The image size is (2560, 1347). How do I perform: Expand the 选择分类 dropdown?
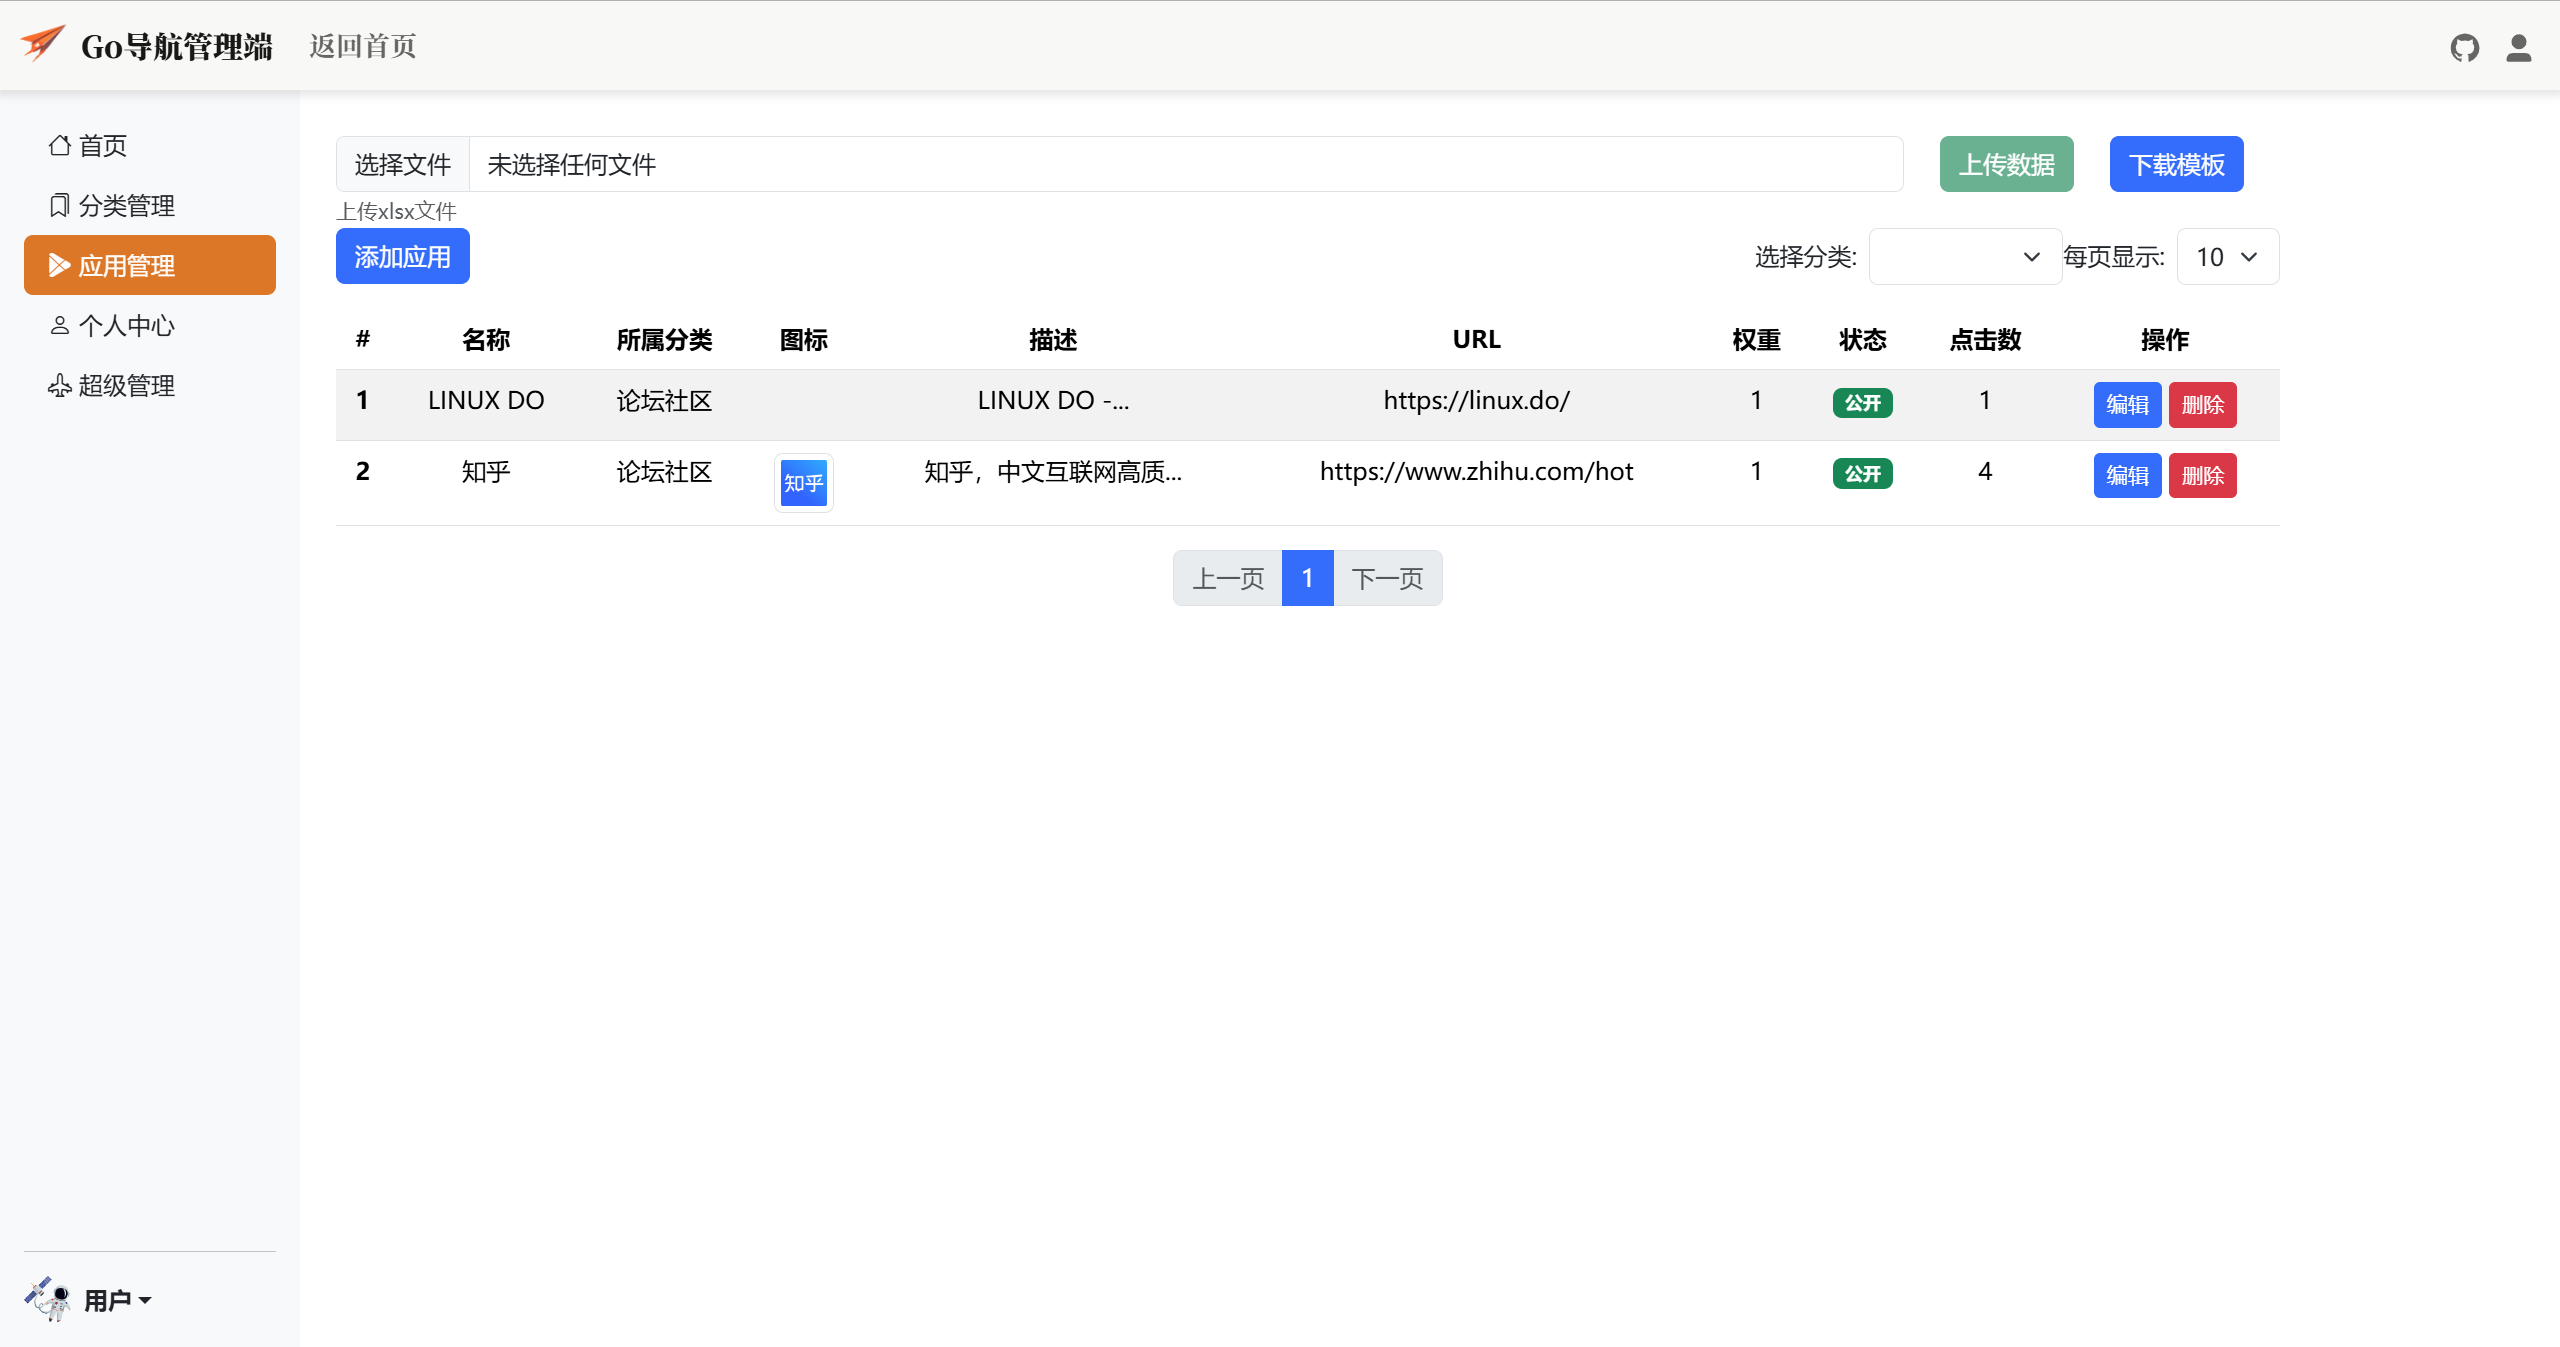tap(1964, 257)
